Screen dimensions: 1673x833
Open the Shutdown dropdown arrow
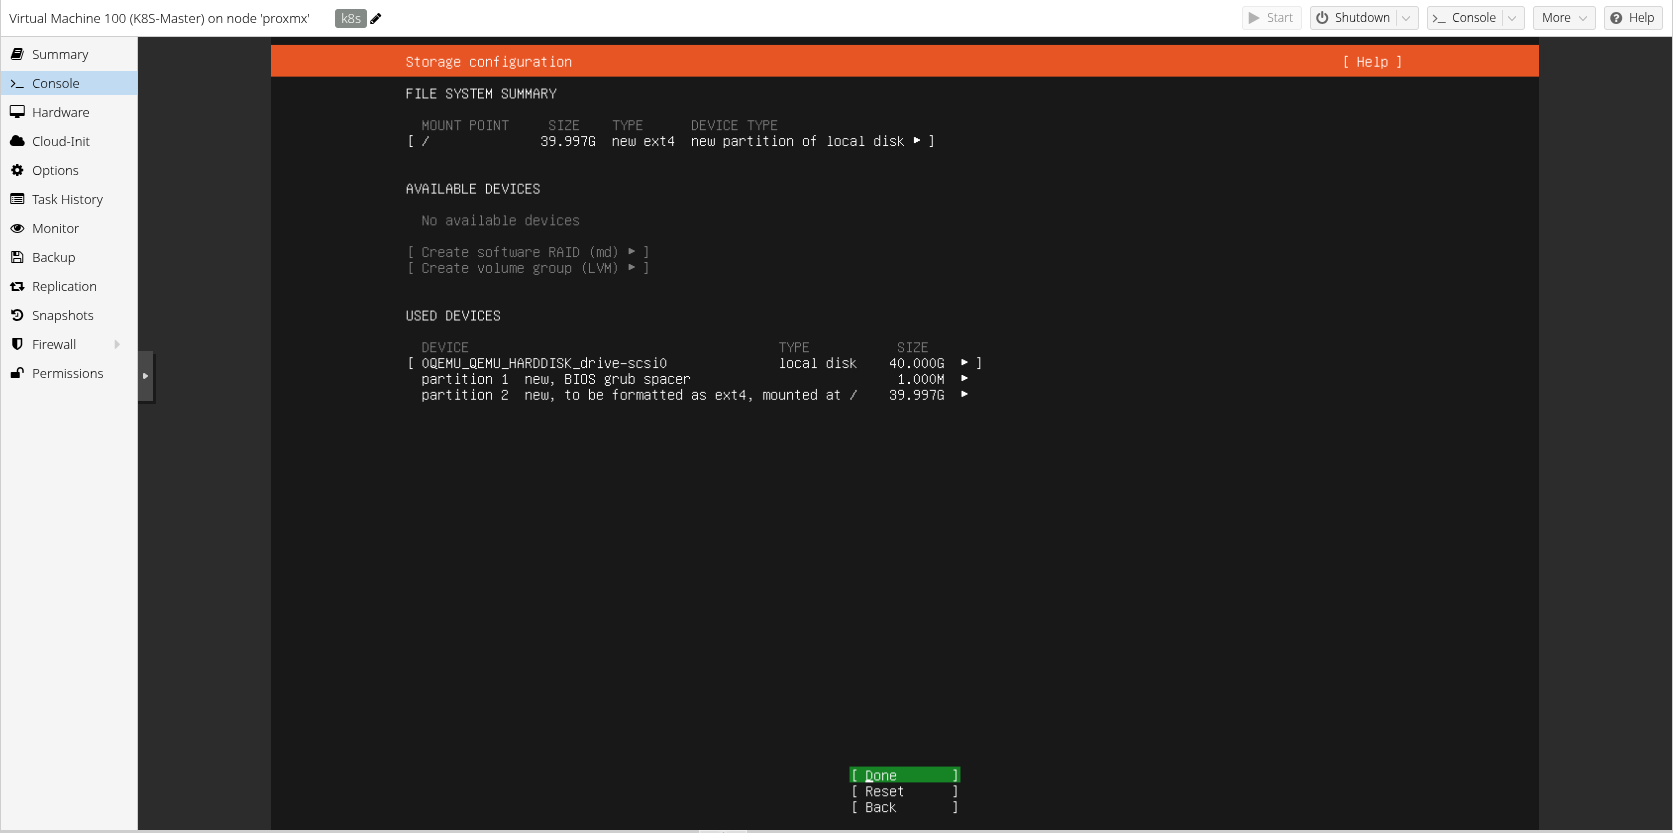point(1407,18)
